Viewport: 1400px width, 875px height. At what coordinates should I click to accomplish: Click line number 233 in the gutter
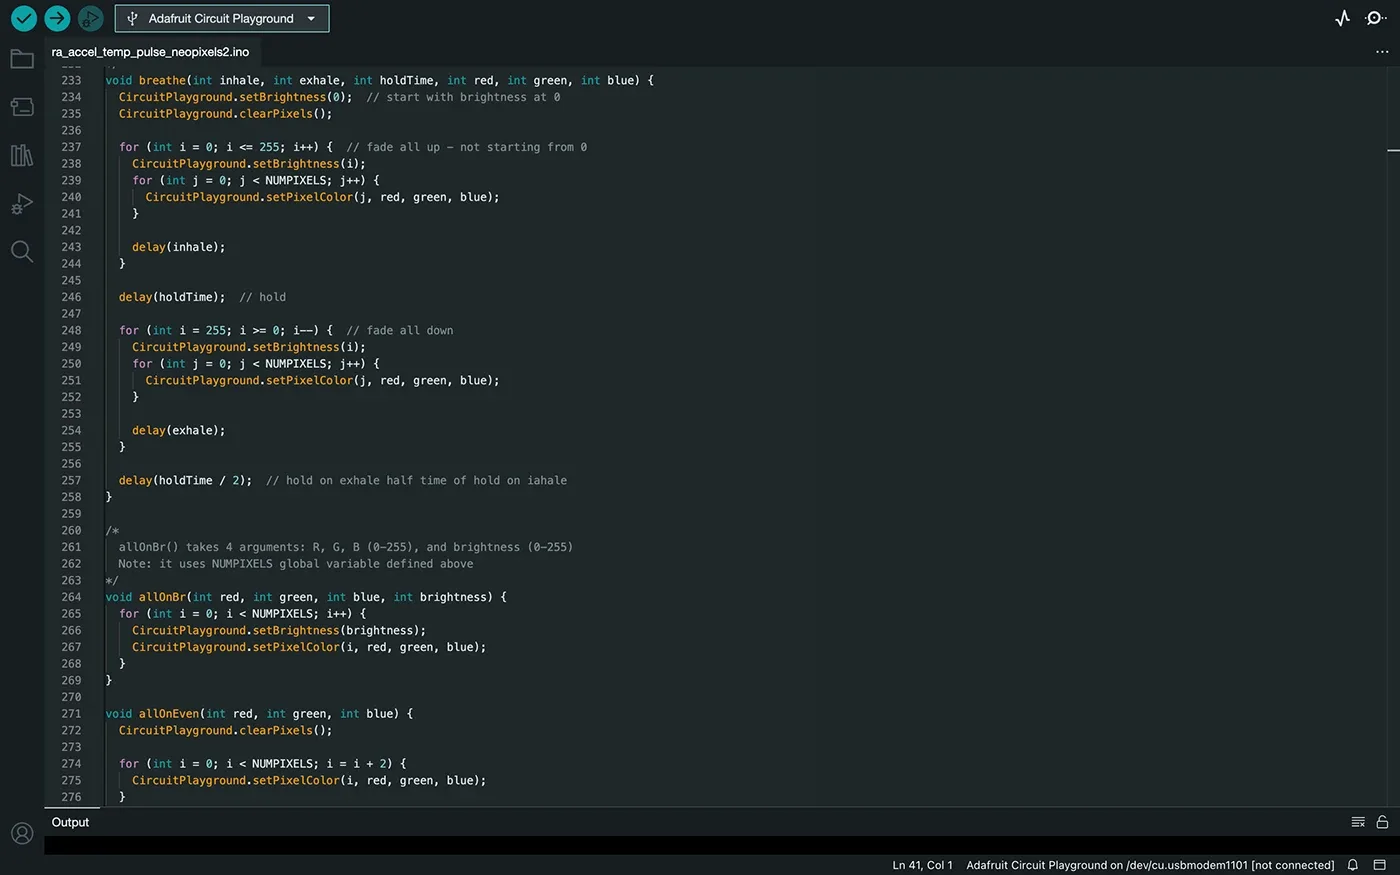[x=71, y=80]
